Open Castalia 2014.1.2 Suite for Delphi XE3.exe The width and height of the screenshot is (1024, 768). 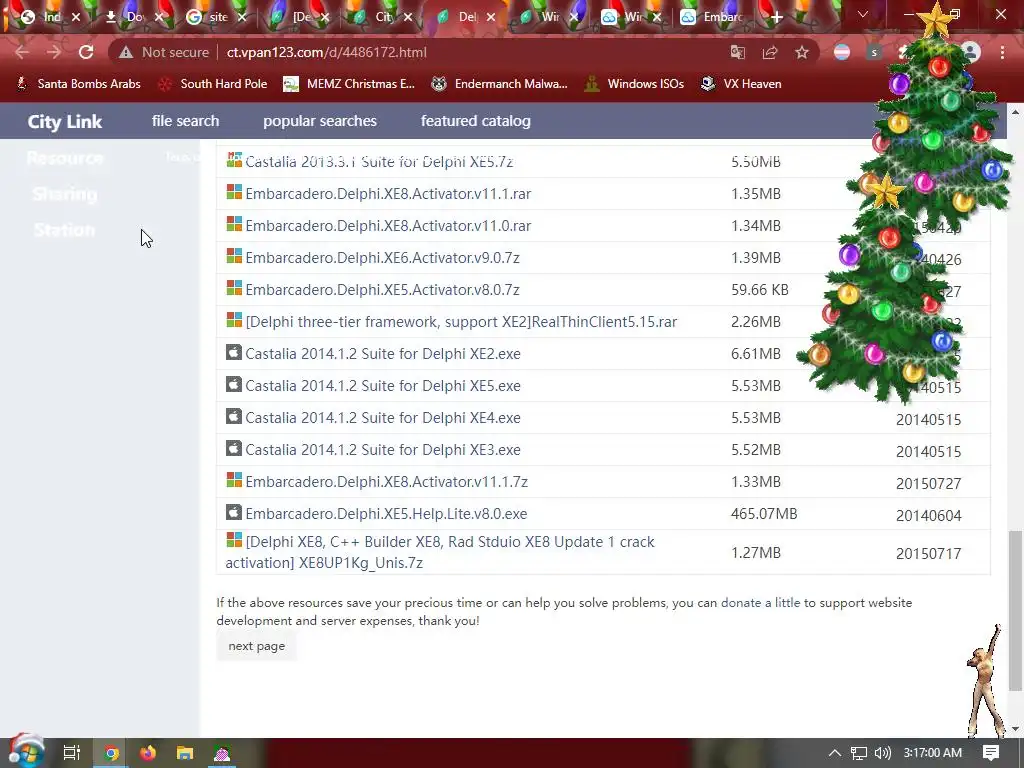tap(383, 450)
